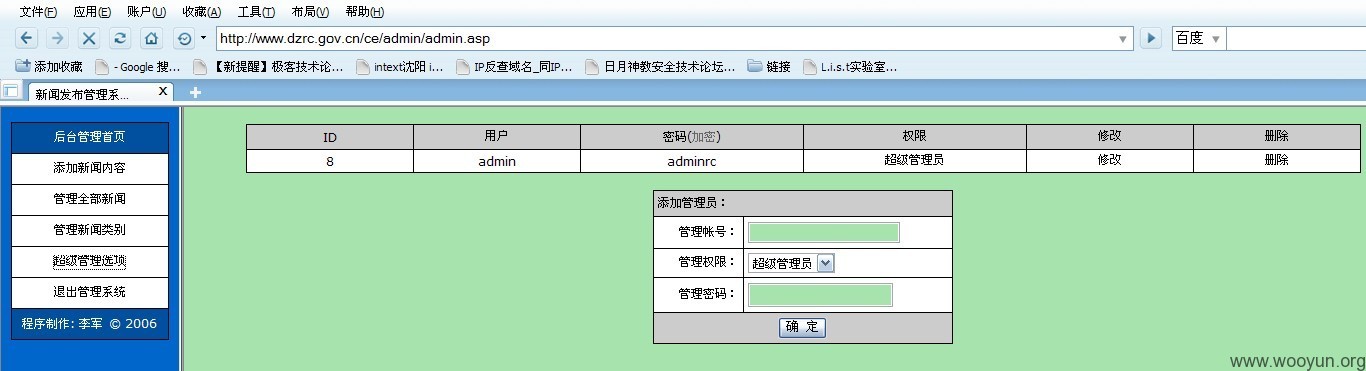Go to the browser home page icon

point(151,38)
